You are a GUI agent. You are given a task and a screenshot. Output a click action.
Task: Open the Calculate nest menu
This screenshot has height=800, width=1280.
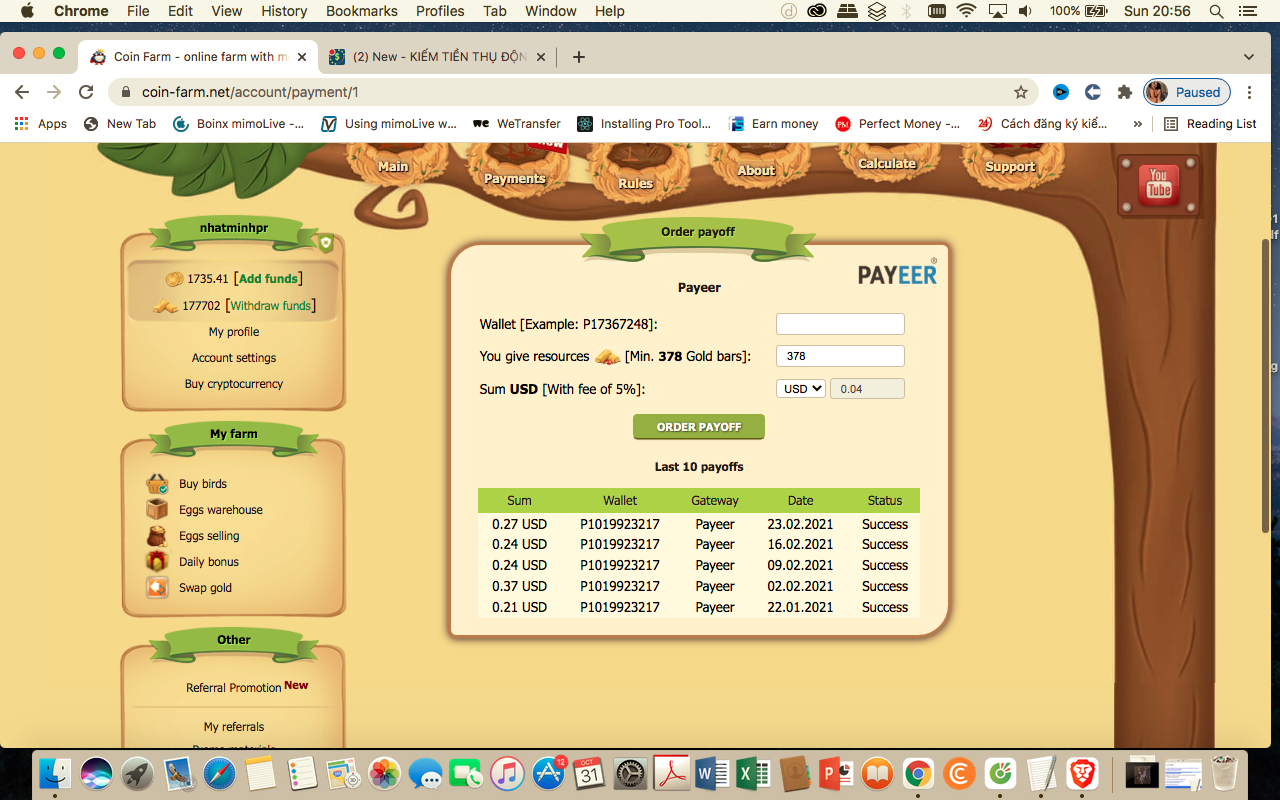[x=887, y=164]
